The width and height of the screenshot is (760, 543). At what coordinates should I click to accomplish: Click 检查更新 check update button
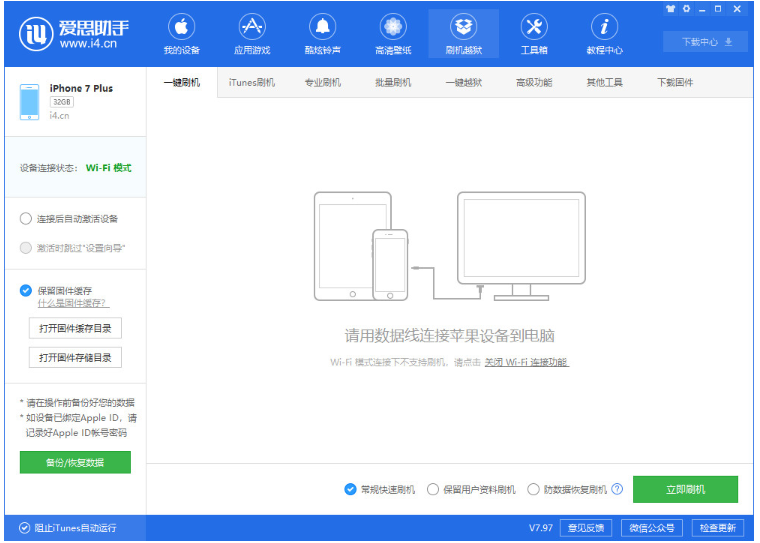717,528
